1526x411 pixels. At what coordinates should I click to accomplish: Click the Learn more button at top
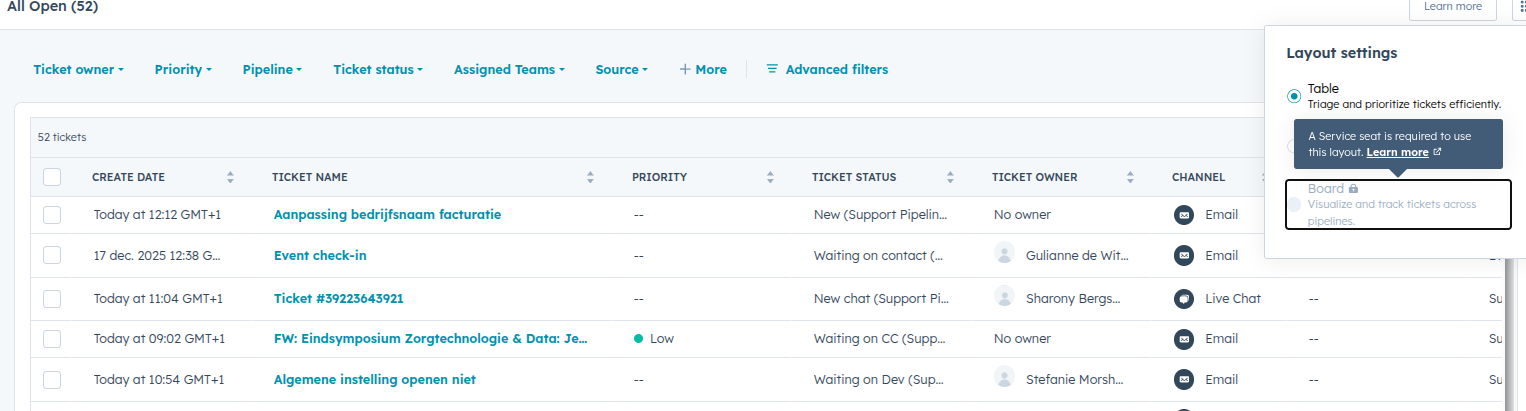(1452, 7)
